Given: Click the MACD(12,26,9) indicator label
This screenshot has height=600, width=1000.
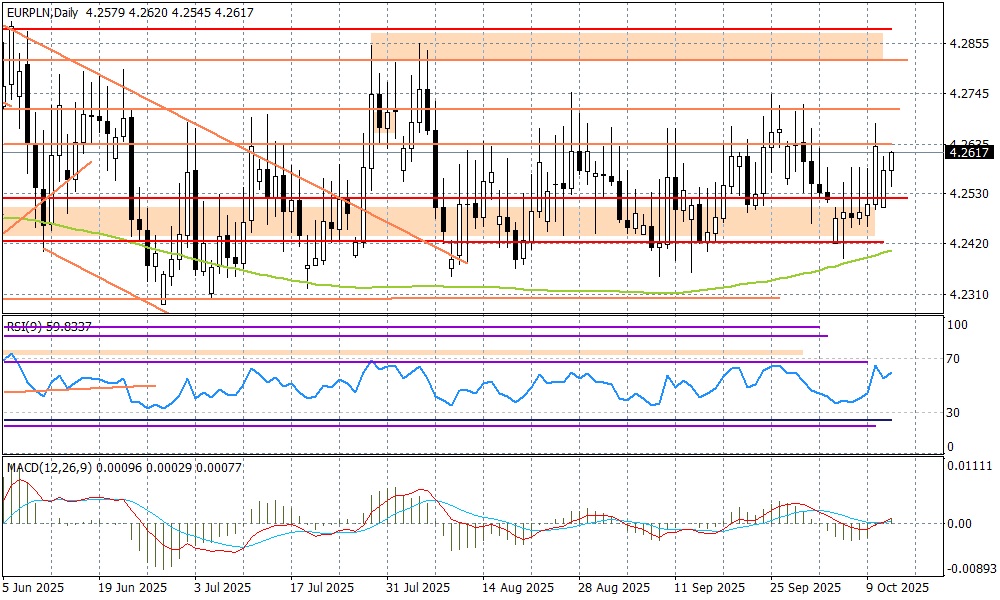Looking at the screenshot, I should 47,467.
